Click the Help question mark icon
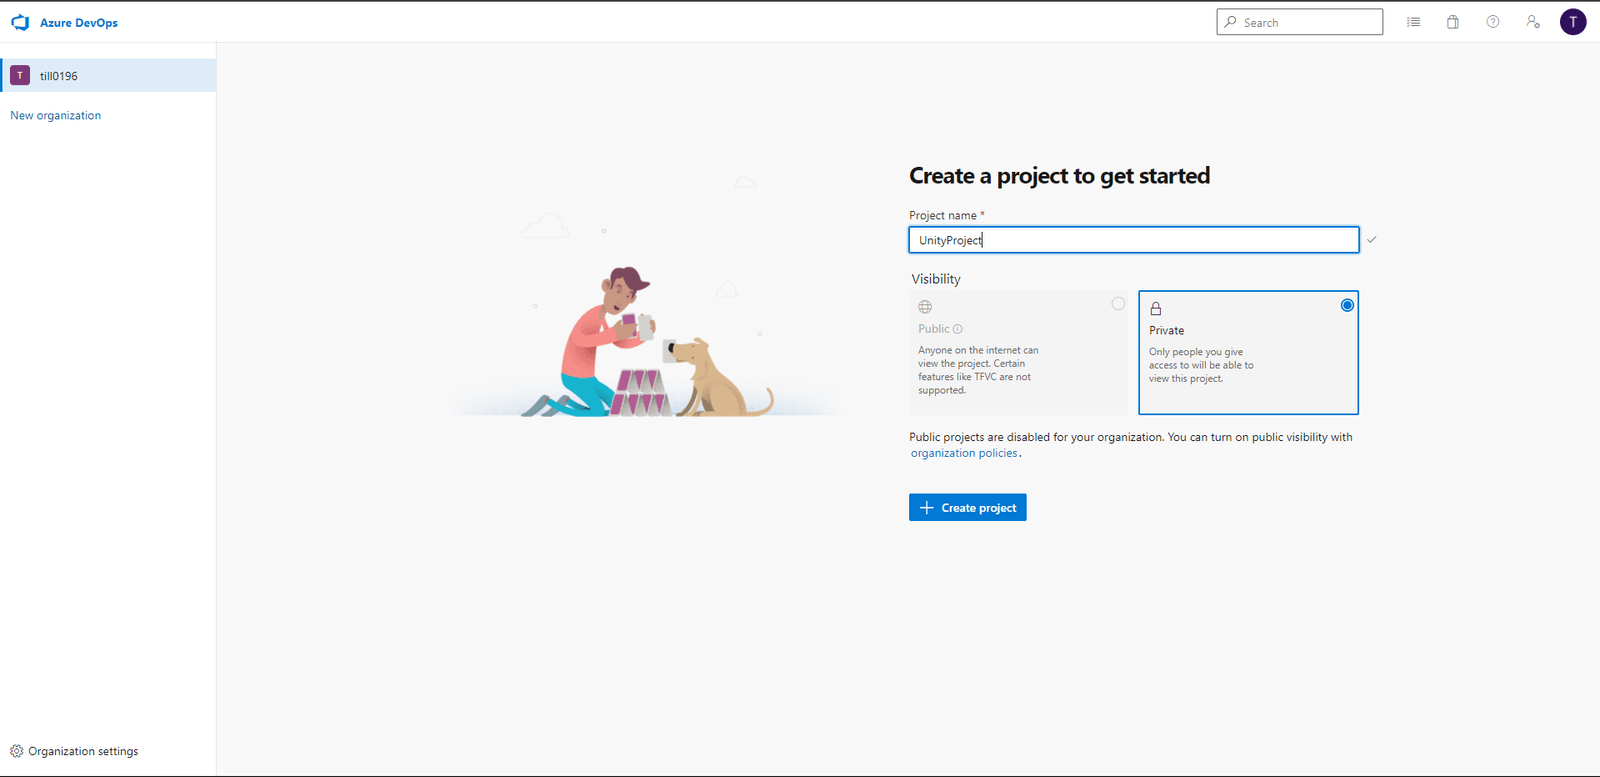 coord(1493,22)
